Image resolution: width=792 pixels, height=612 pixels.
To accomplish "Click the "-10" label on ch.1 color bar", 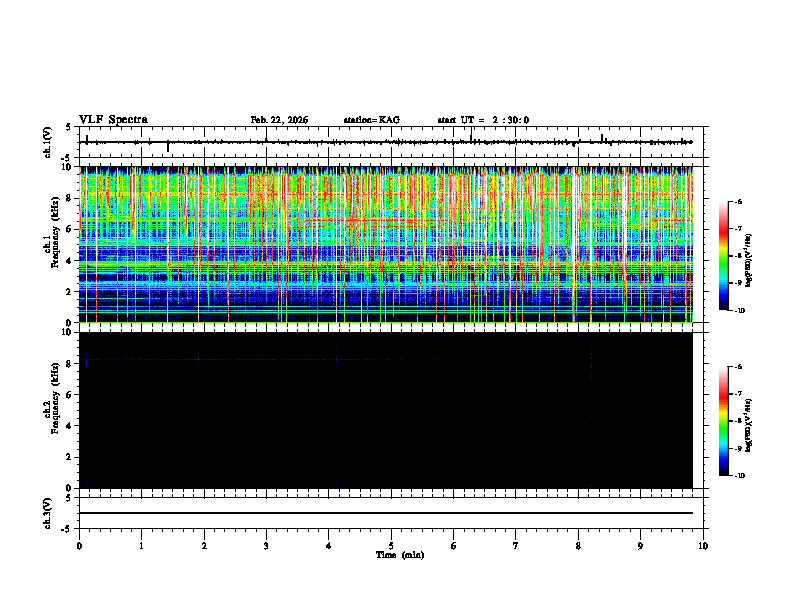I will [739, 310].
